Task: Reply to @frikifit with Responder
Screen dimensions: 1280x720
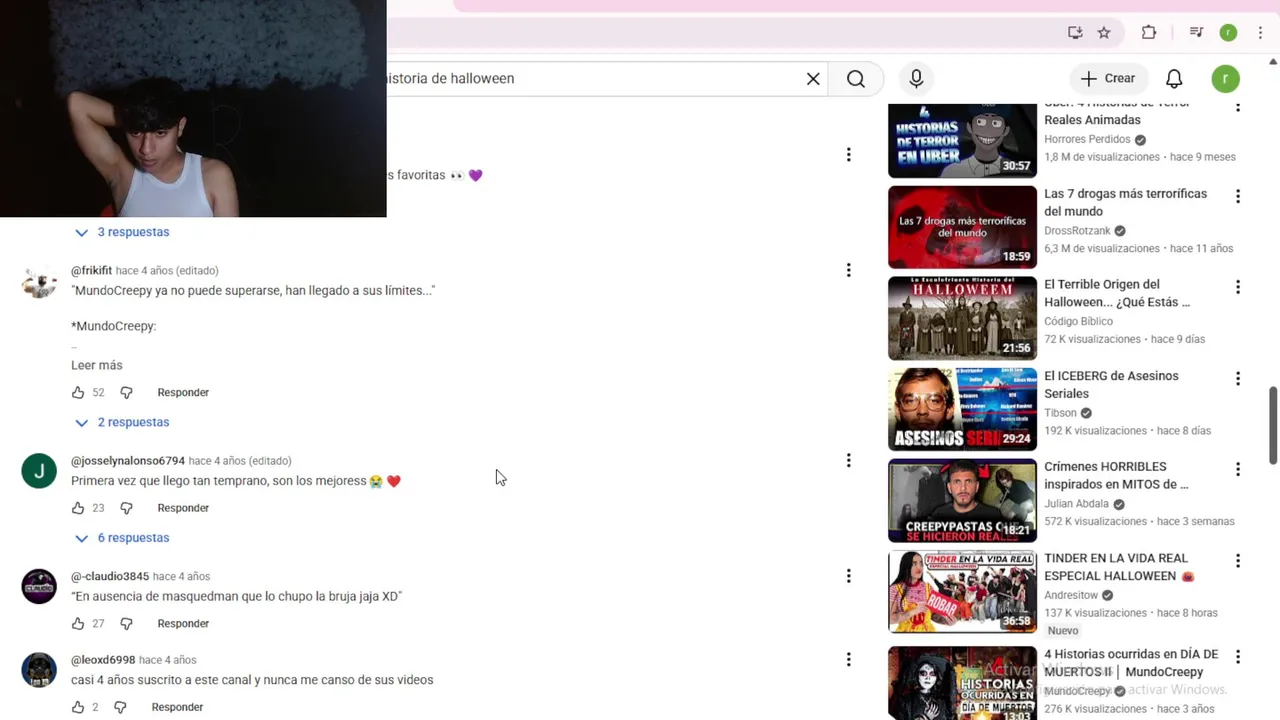Action: pyautogui.click(x=183, y=393)
